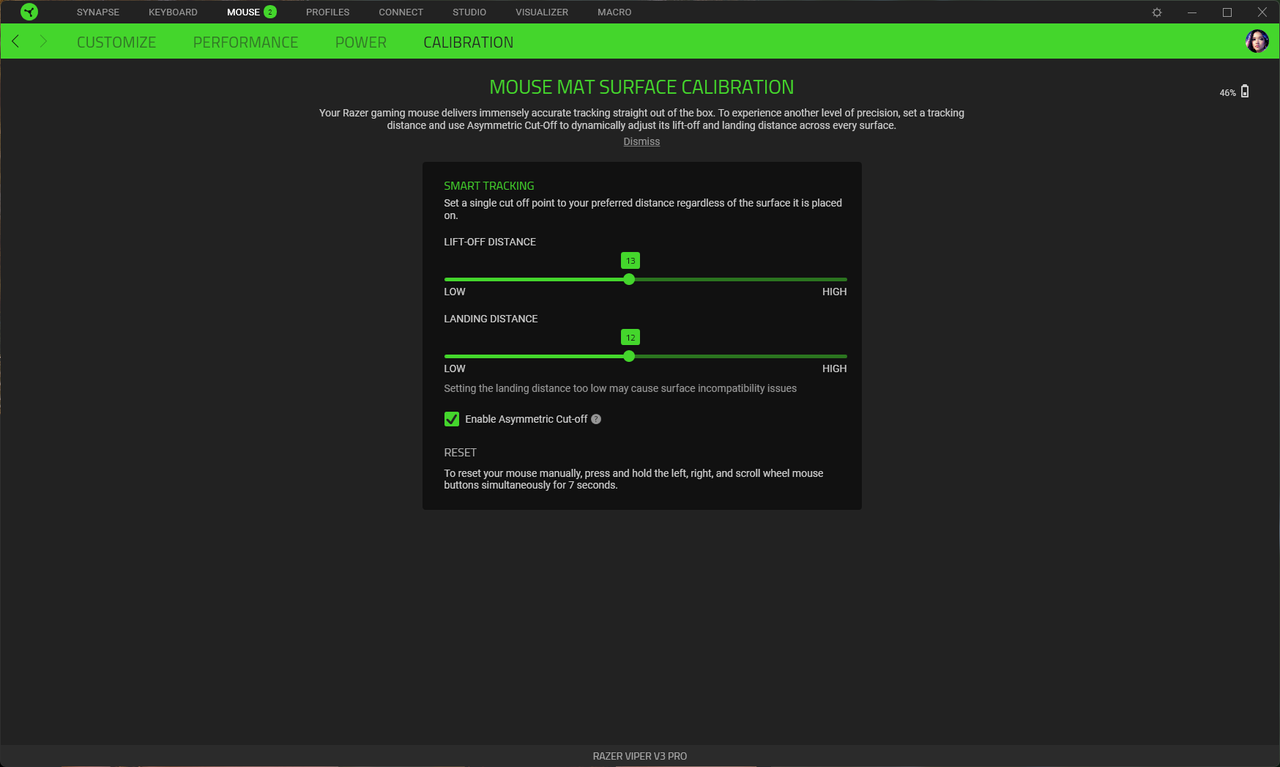
Task: Show Asymmetric Cut-off help tooltip icon
Action: pyautogui.click(x=596, y=419)
